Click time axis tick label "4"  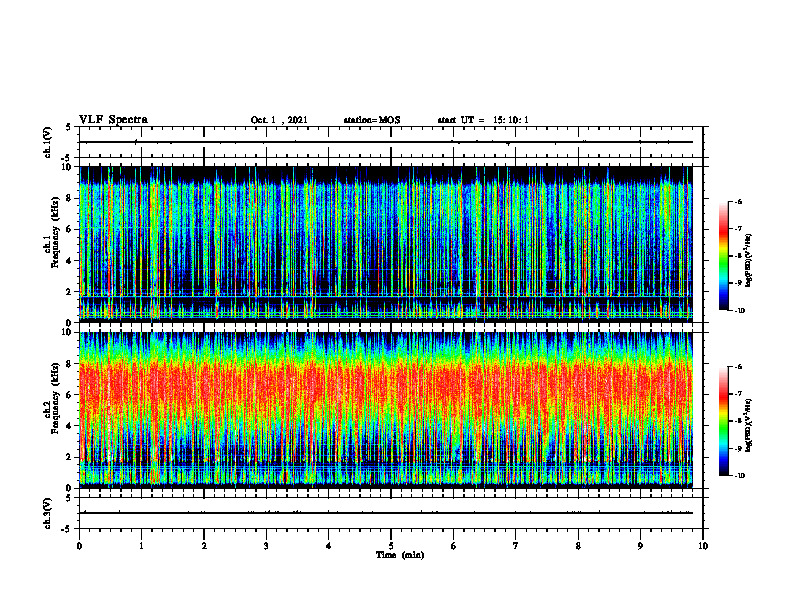[x=329, y=546]
